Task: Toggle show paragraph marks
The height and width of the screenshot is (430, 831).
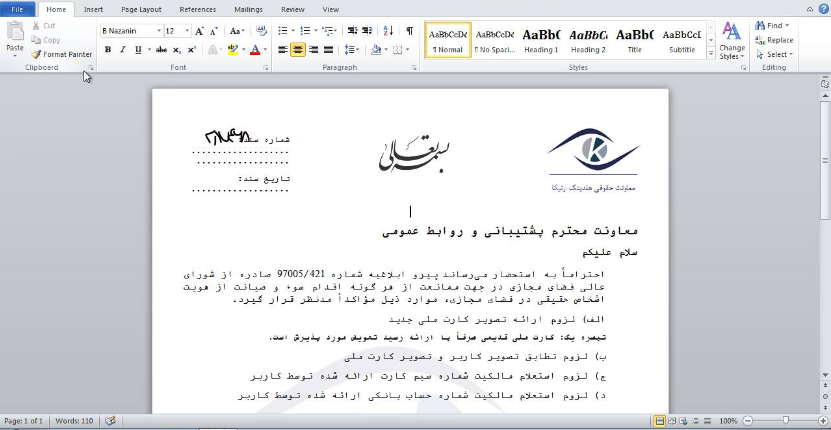Action: point(410,31)
